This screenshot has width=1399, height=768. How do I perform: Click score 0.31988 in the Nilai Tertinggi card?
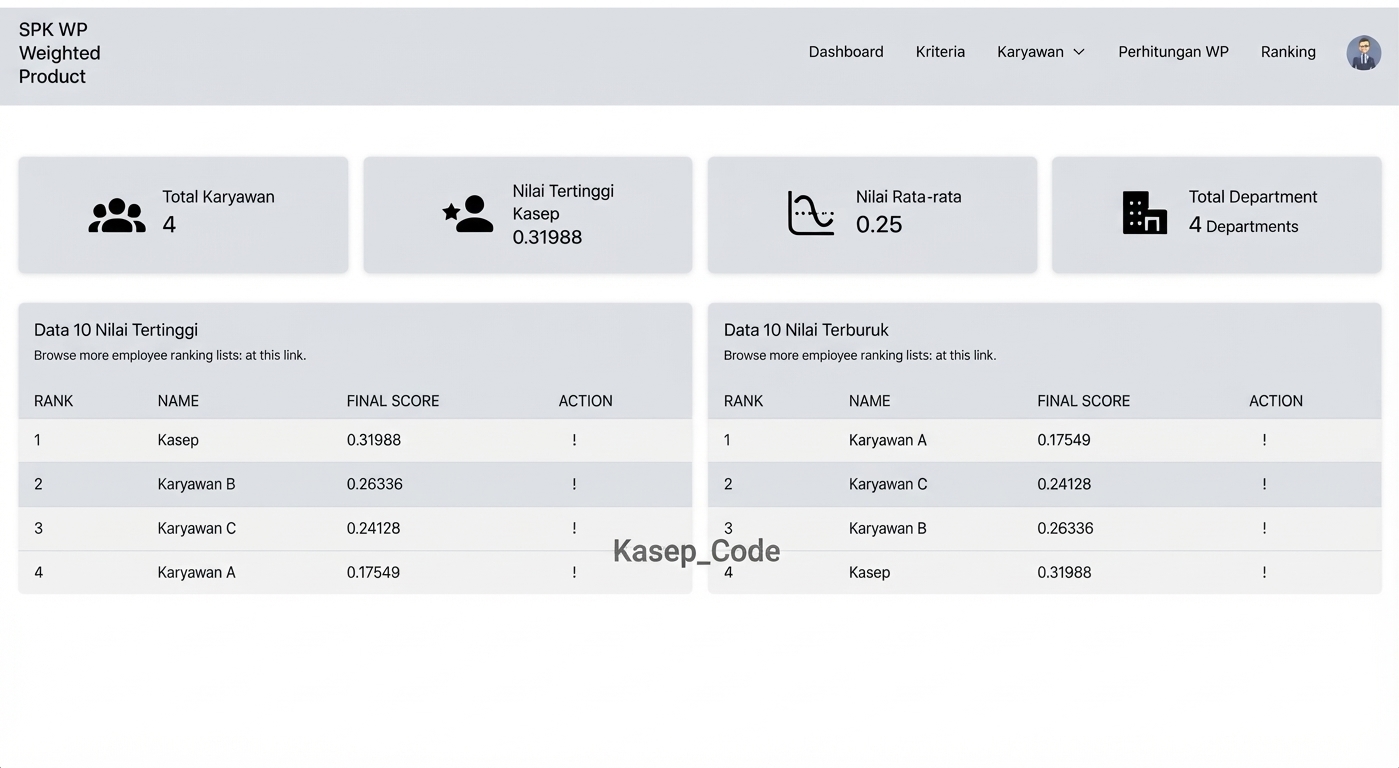click(x=547, y=237)
